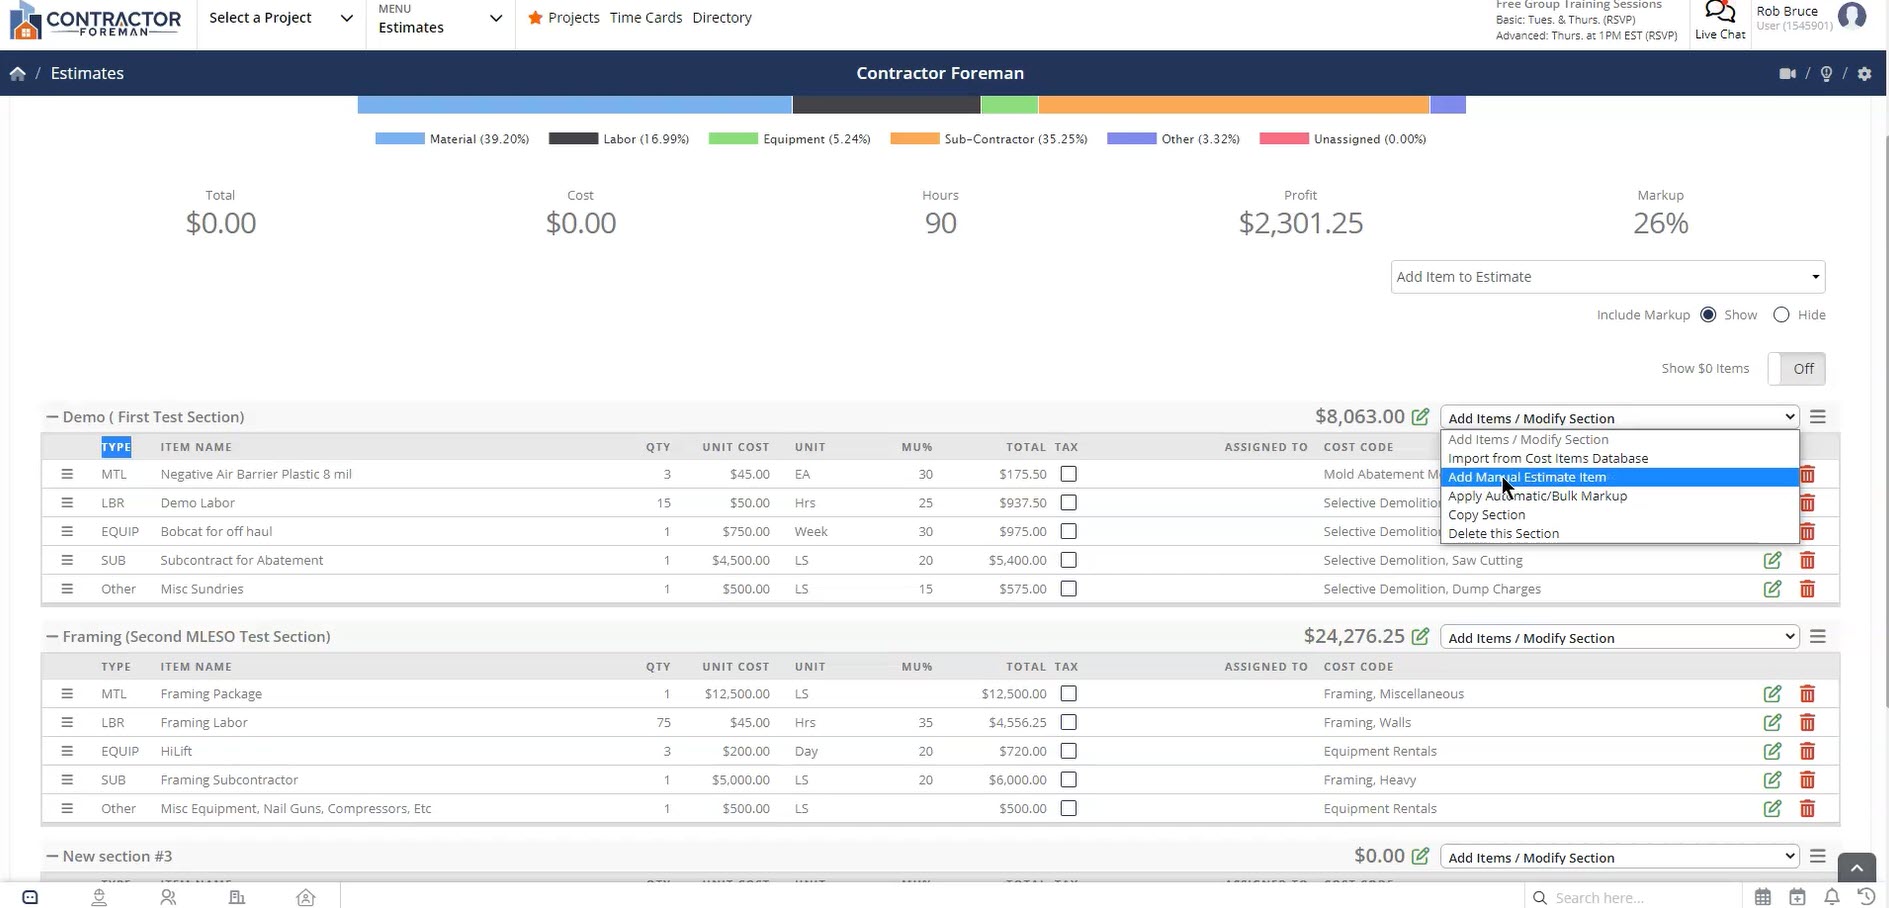This screenshot has height=908, width=1889.
Task: Delete the Subcontract for Abatement row
Action: [x=1807, y=561]
